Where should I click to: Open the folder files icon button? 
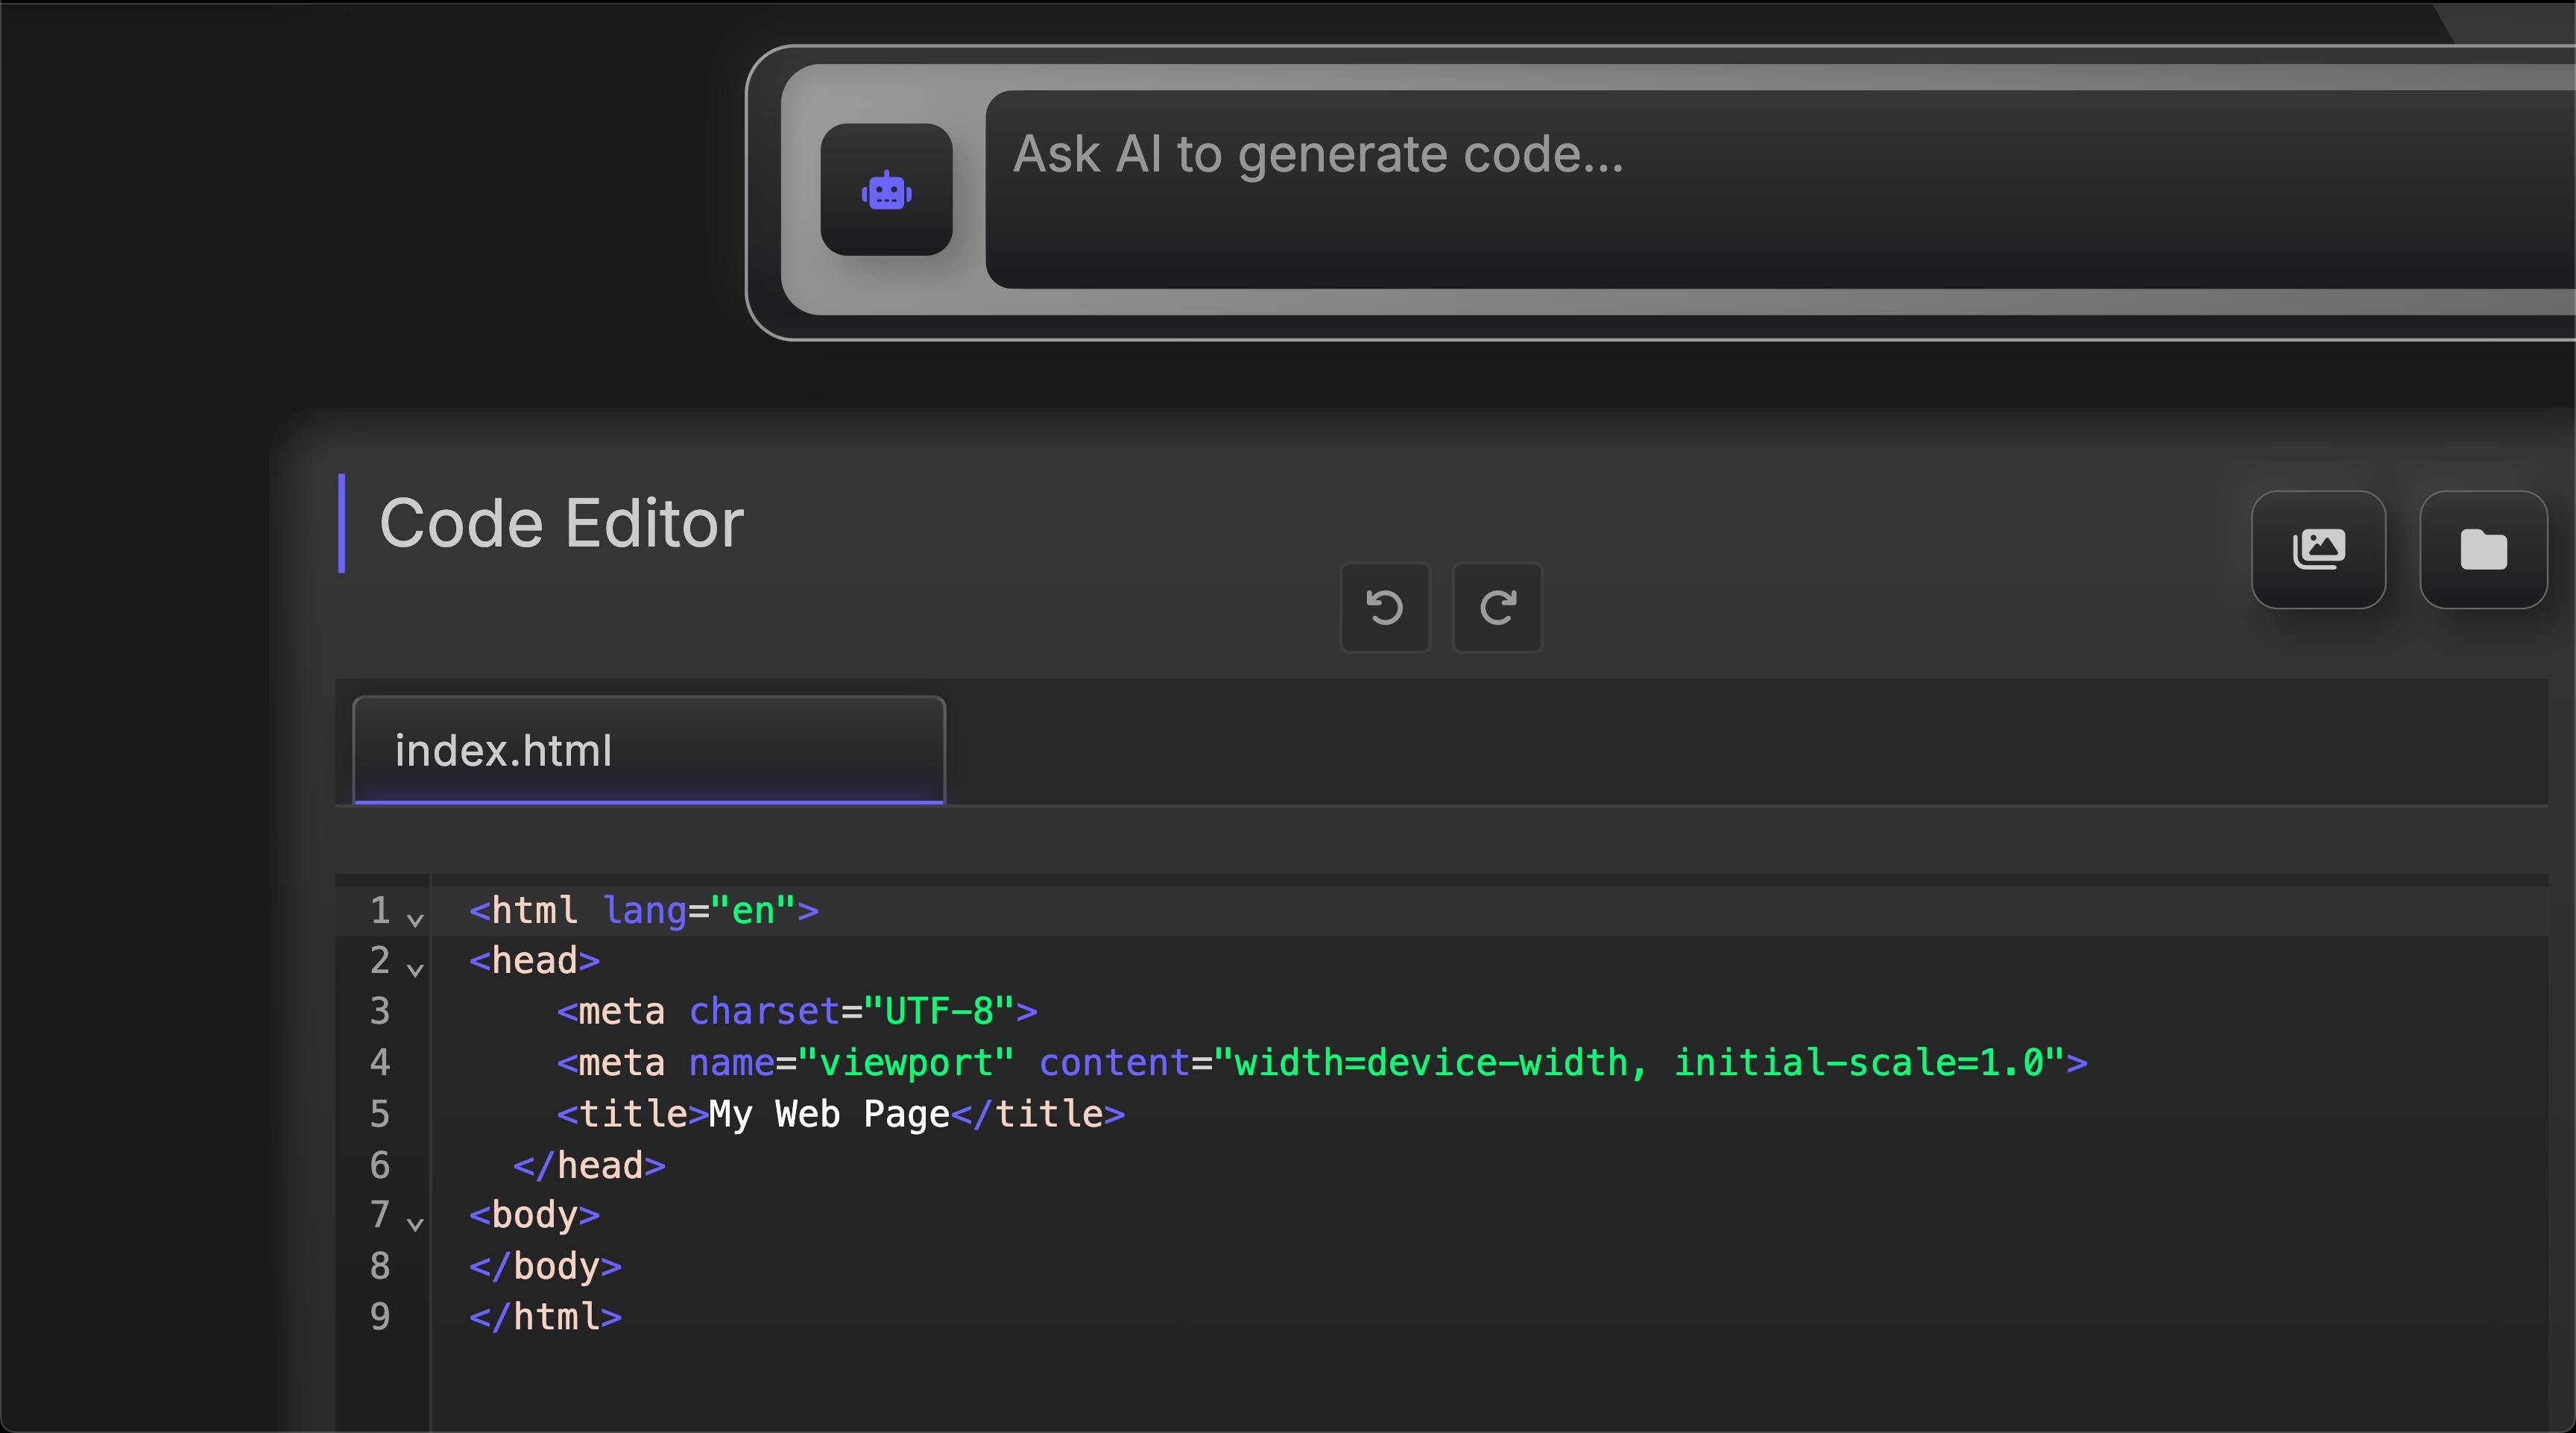(2483, 549)
